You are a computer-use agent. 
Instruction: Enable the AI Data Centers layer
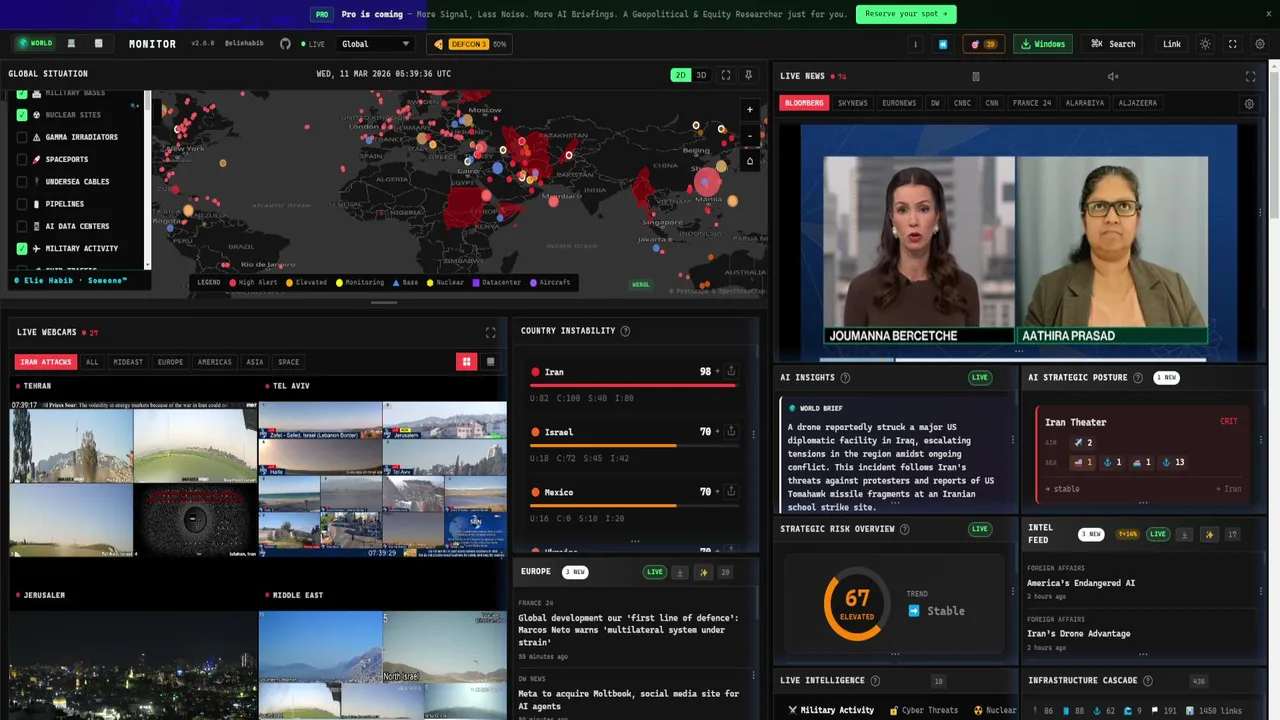tap(22, 226)
